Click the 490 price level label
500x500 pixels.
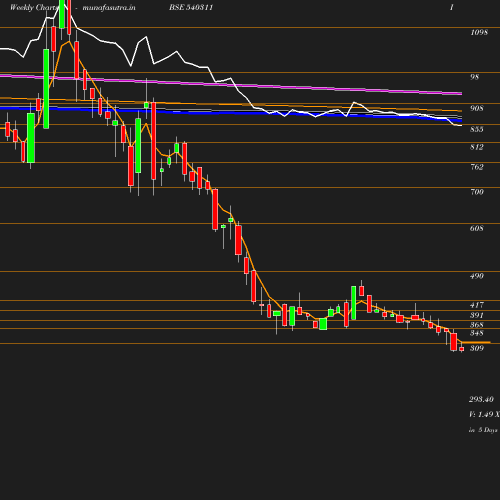tap(477, 276)
